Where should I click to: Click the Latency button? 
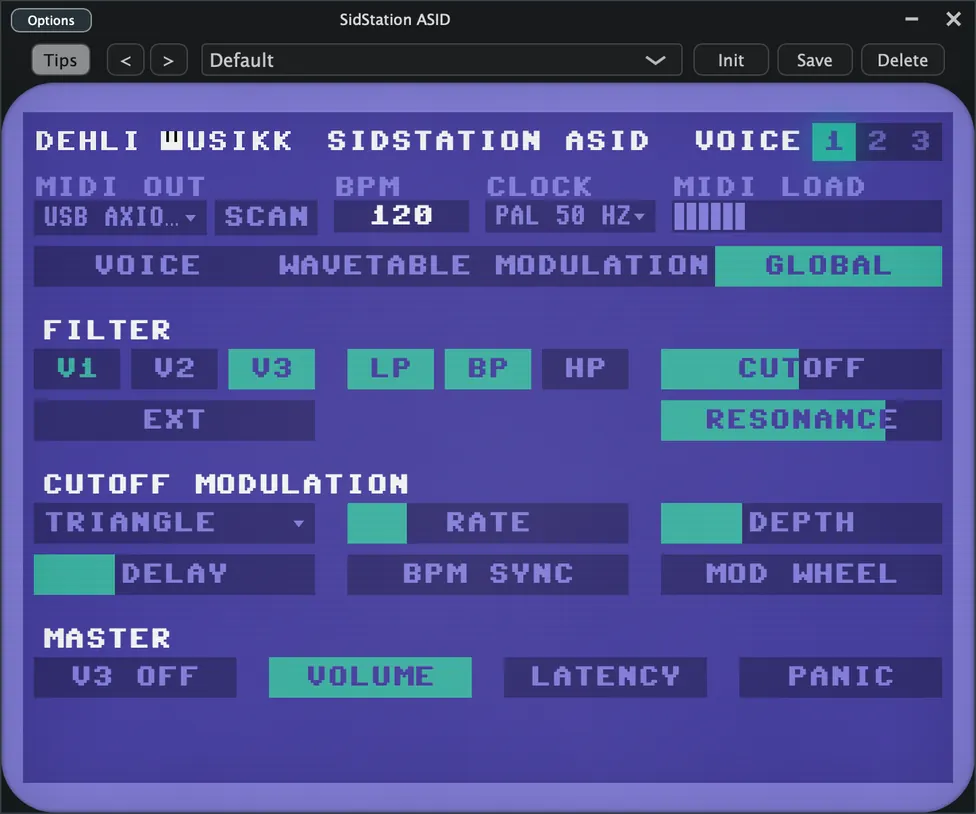click(605, 677)
